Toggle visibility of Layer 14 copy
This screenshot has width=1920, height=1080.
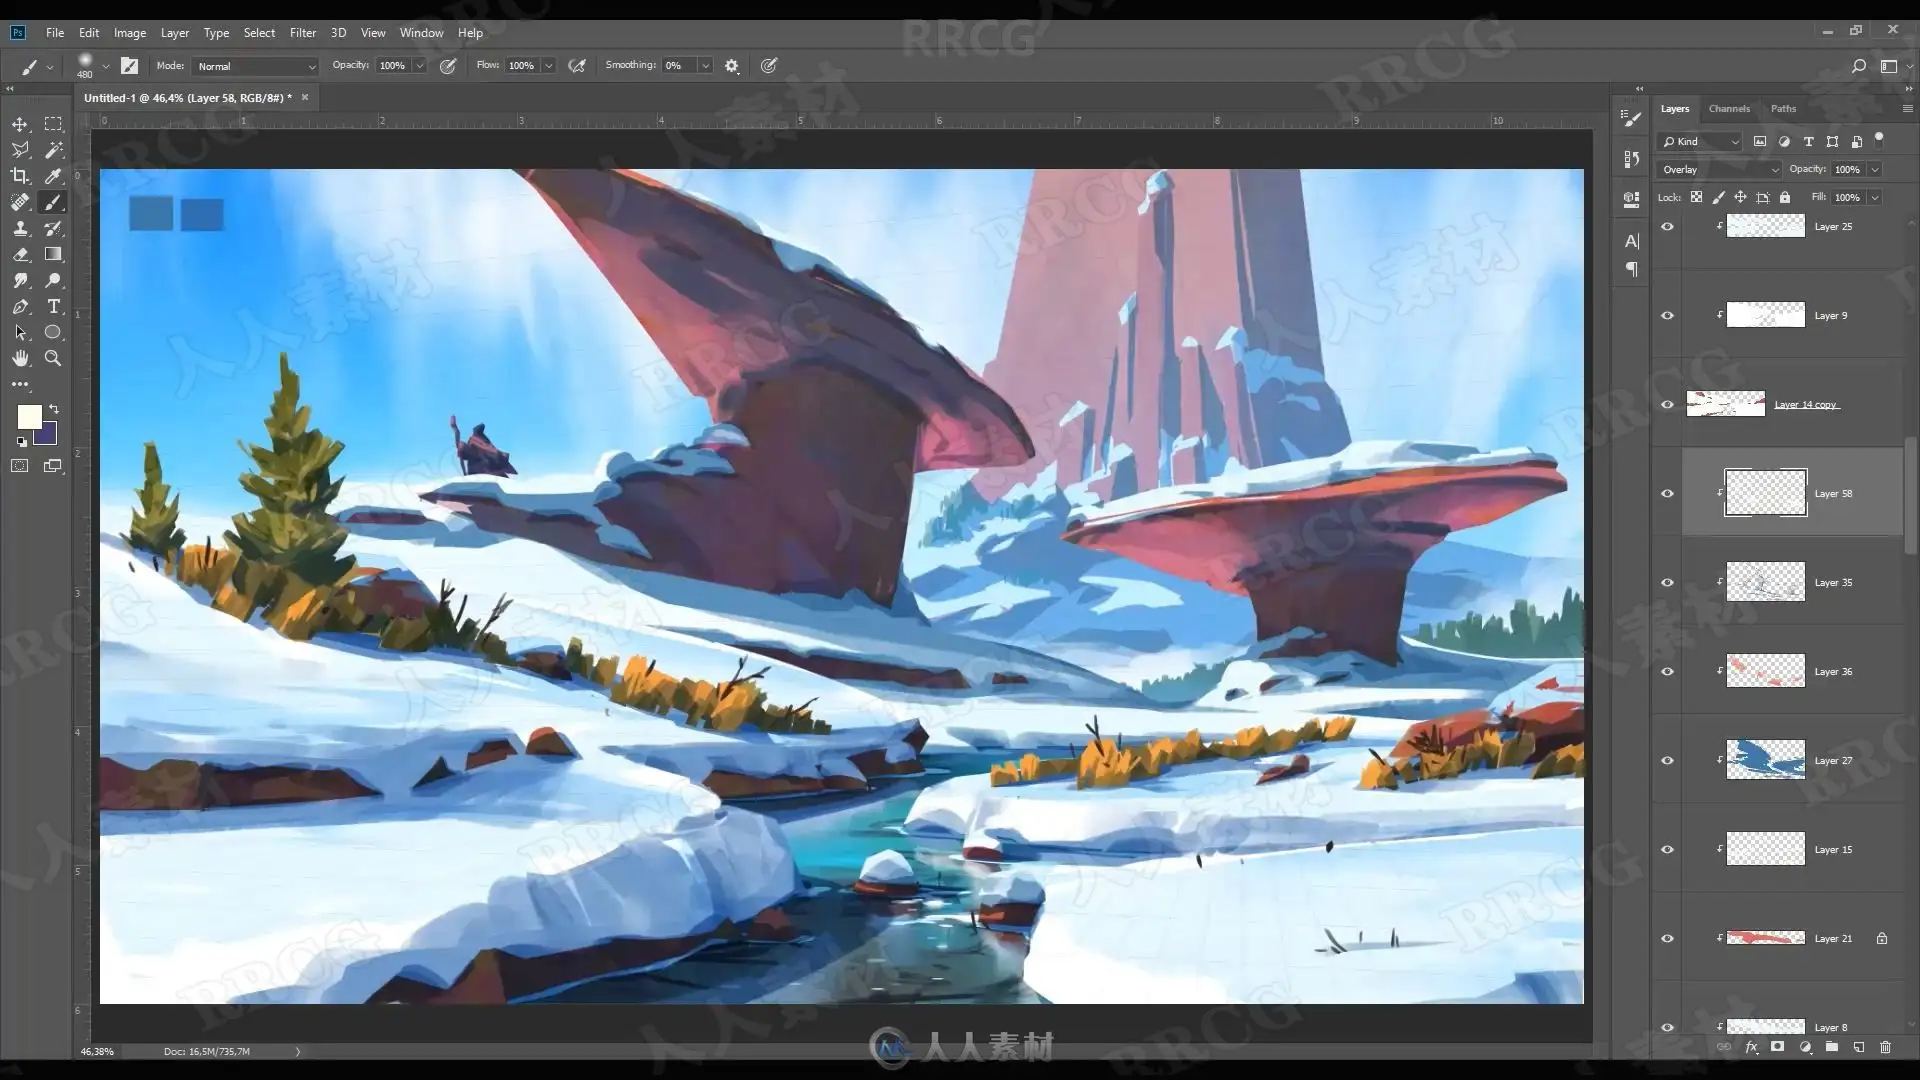1667,405
